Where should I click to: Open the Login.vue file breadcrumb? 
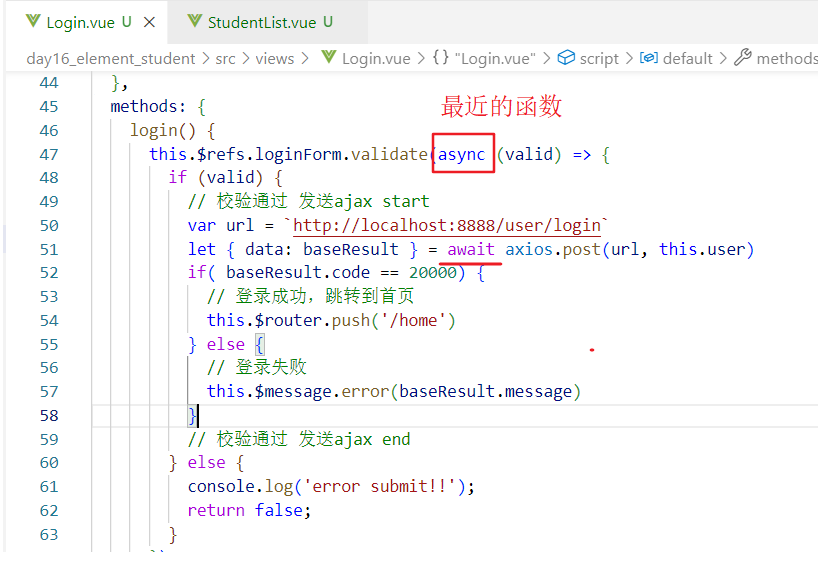coord(376,58)
